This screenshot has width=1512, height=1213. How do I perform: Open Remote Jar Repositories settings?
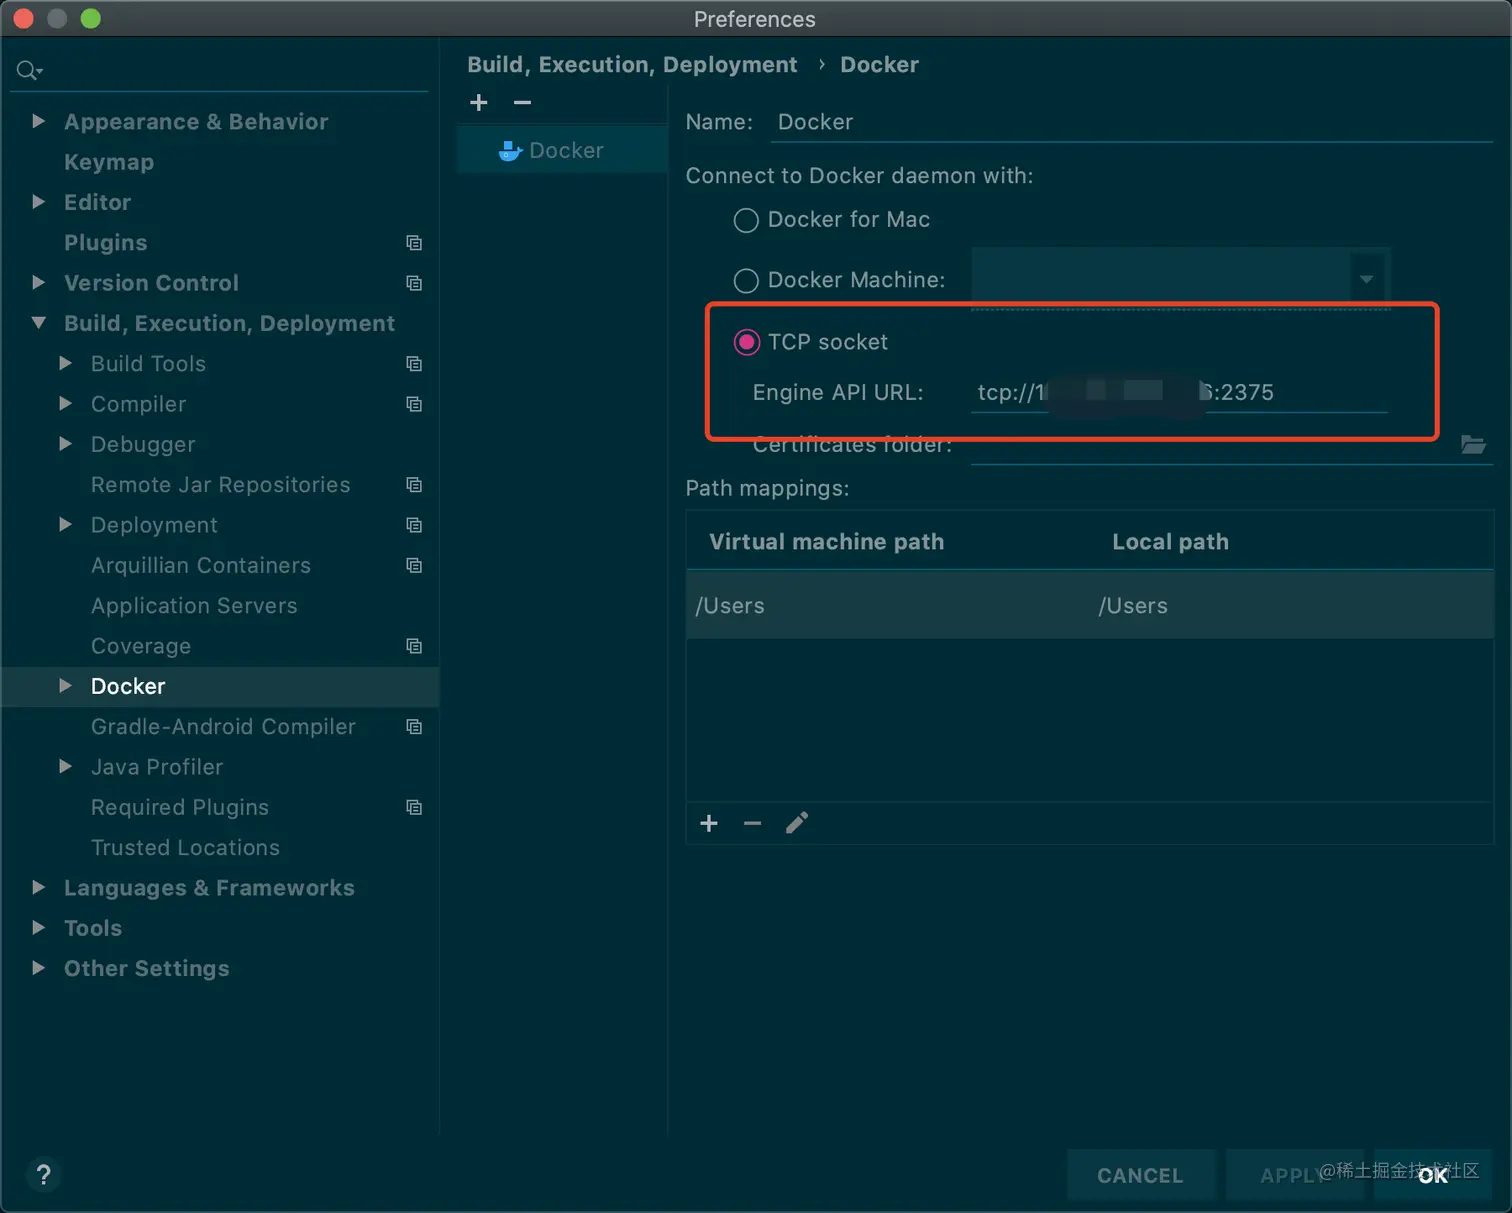(x=220, y=485)
